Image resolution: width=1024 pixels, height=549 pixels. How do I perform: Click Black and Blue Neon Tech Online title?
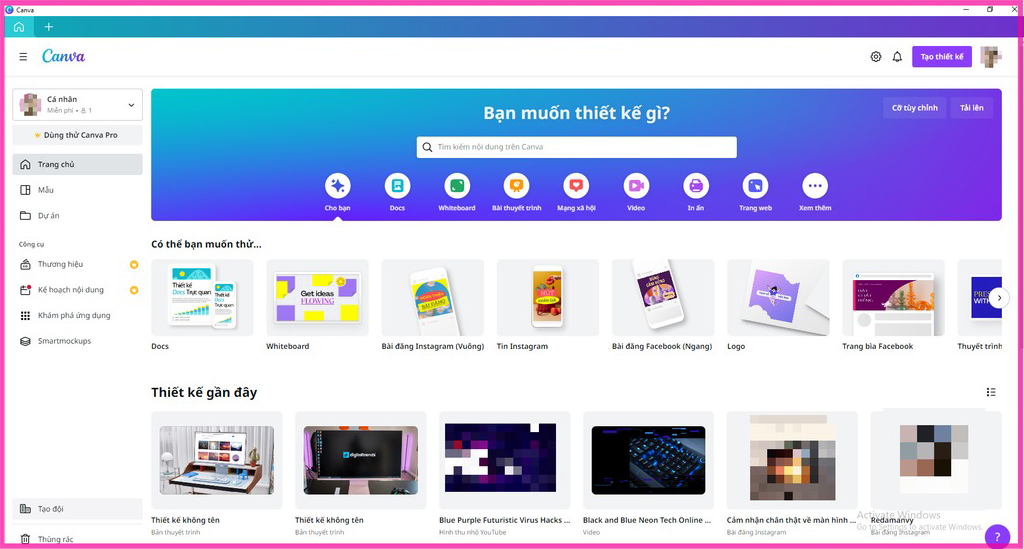647,520
